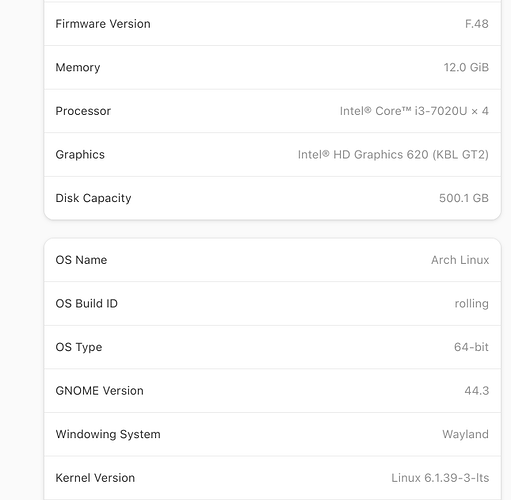The width and height of the screenshot is (511, 500).
Task: Click the 500.1 GB disk value
Action: click(x=464, y=198)
